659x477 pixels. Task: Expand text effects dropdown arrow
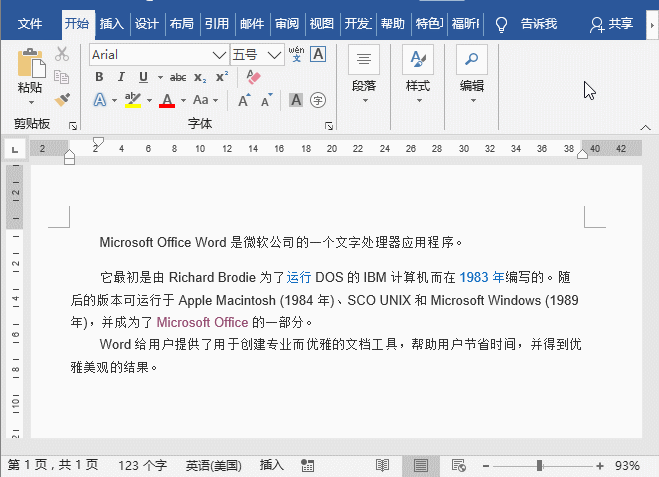pyautogui.click(x=114, y=100)
